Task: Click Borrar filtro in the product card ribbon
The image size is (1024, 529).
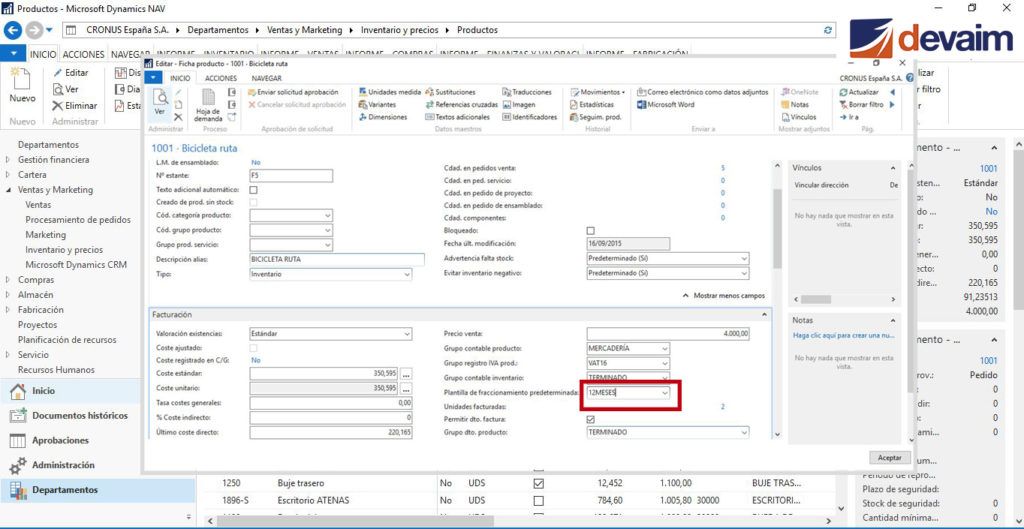Action: point(861,104)
